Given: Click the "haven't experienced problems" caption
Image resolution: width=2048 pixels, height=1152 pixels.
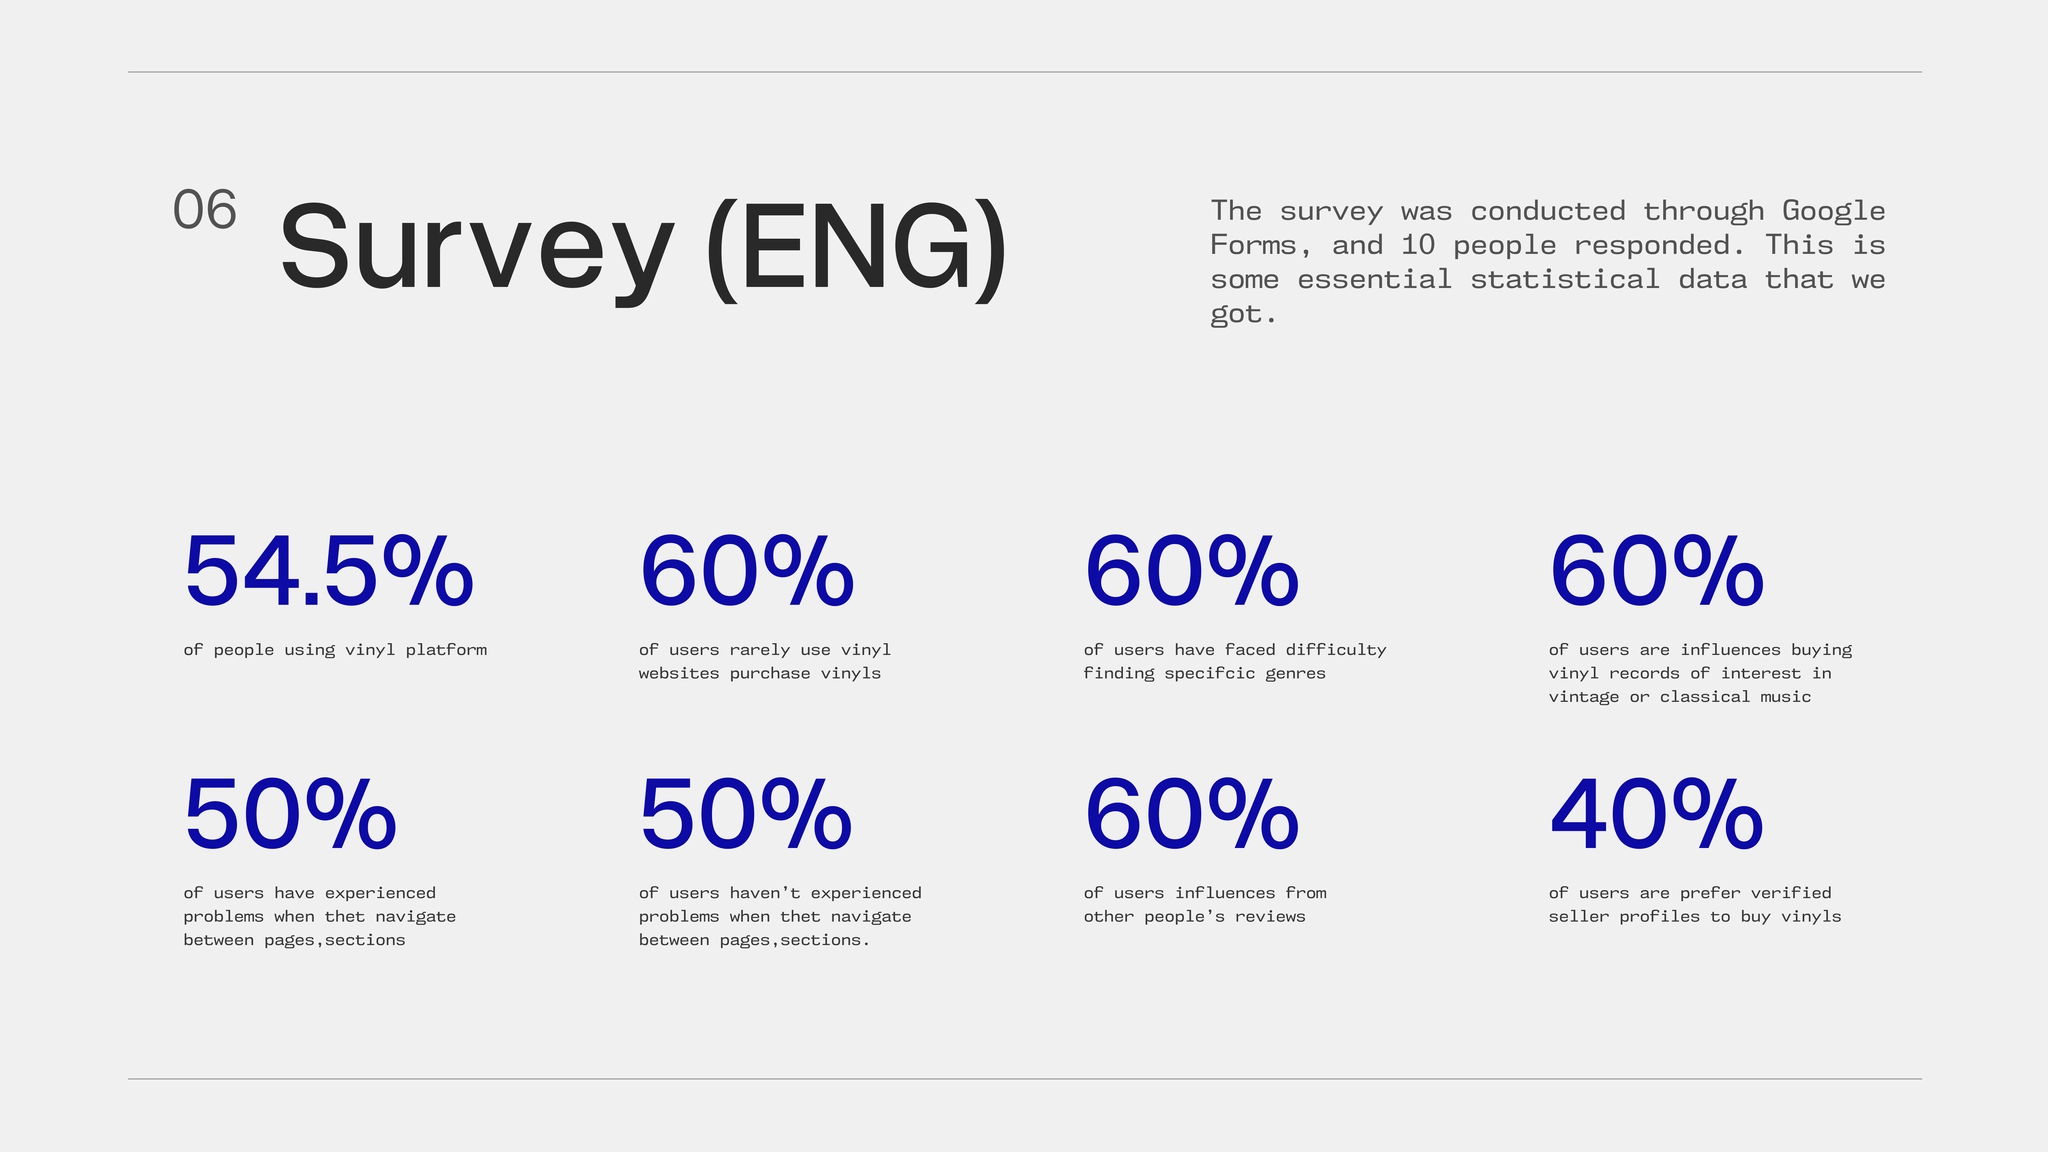Looking at the screenshot, I should (x=779, y=916).
